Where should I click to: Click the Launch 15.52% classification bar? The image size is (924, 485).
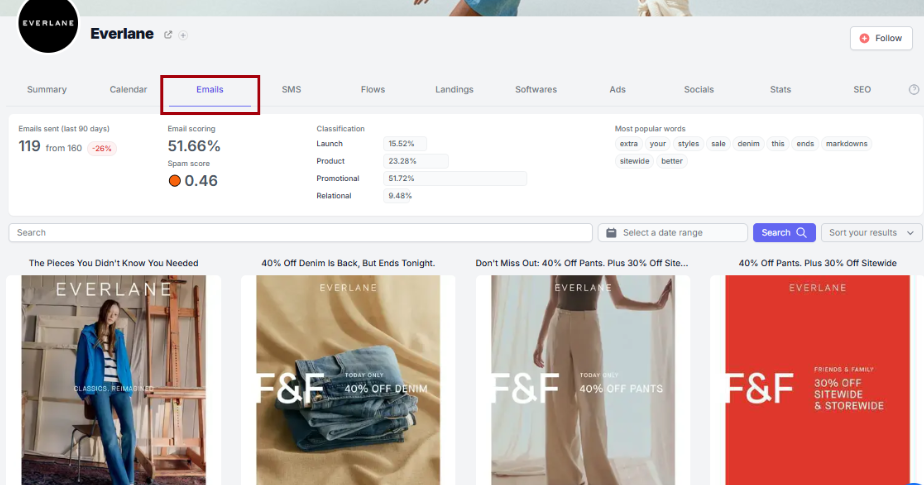[405, 144]
